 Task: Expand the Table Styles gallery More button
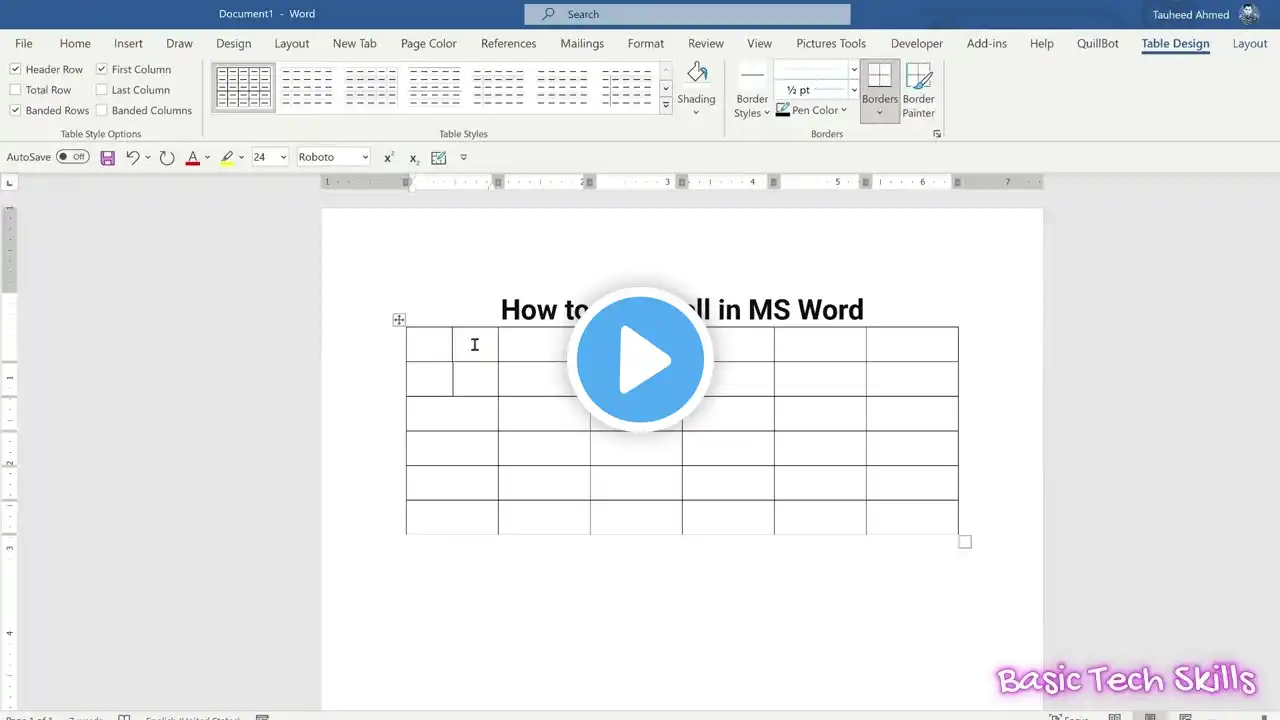tap(666, 105)
